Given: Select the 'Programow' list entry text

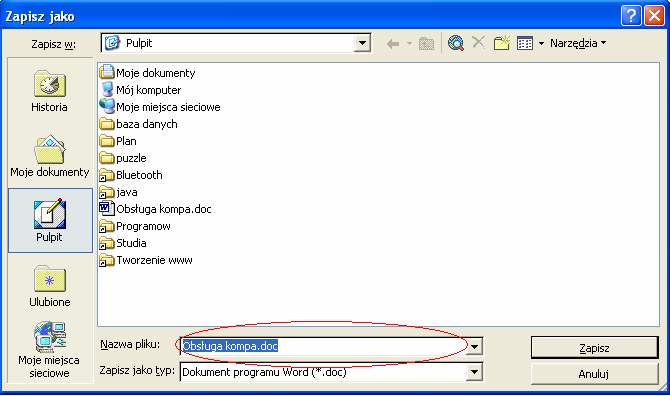Looking at the screenshot, I should (x=143, y=226).
